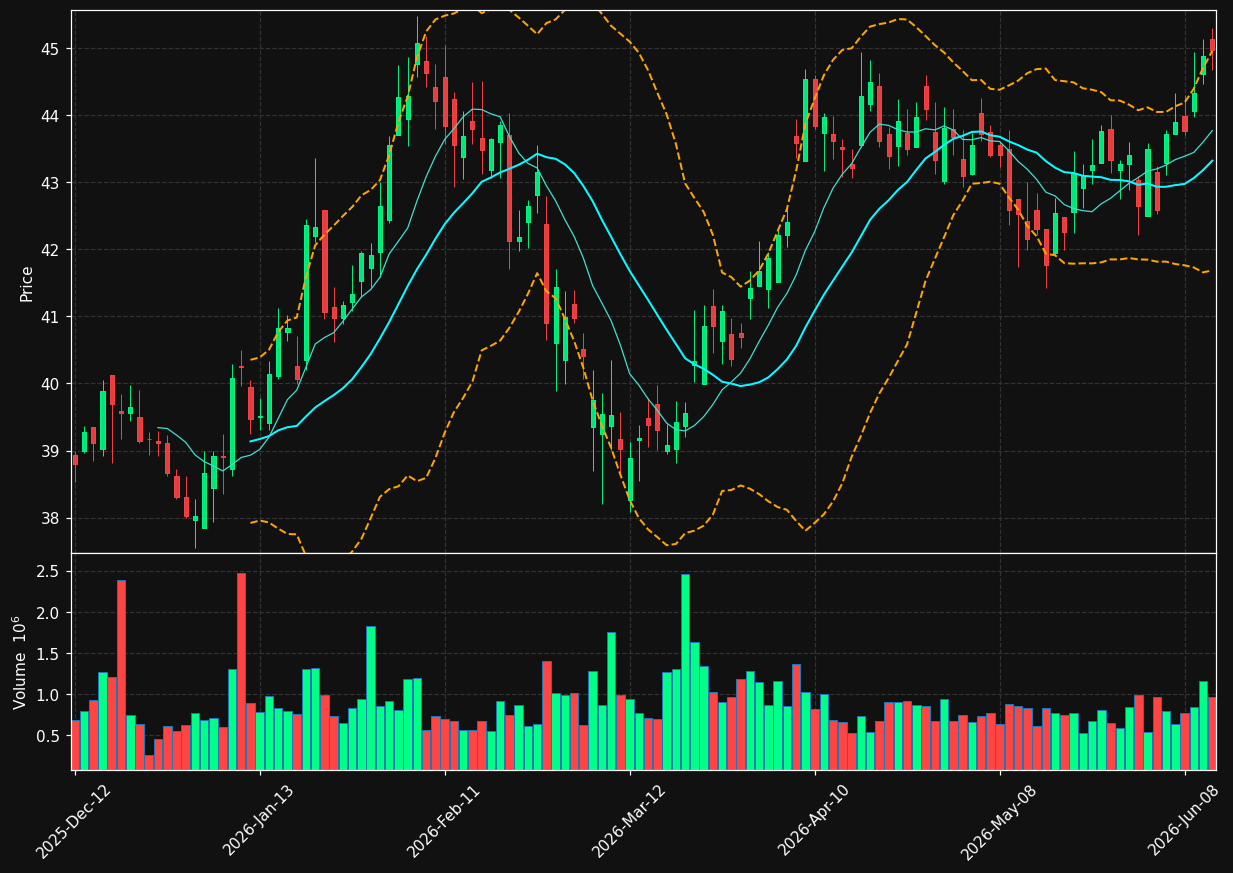Click the tallest red volume bar after Jan-13 gridline
Image resolution: width=1233 pixels, height=873 pixels.
(x=547, y=715)
